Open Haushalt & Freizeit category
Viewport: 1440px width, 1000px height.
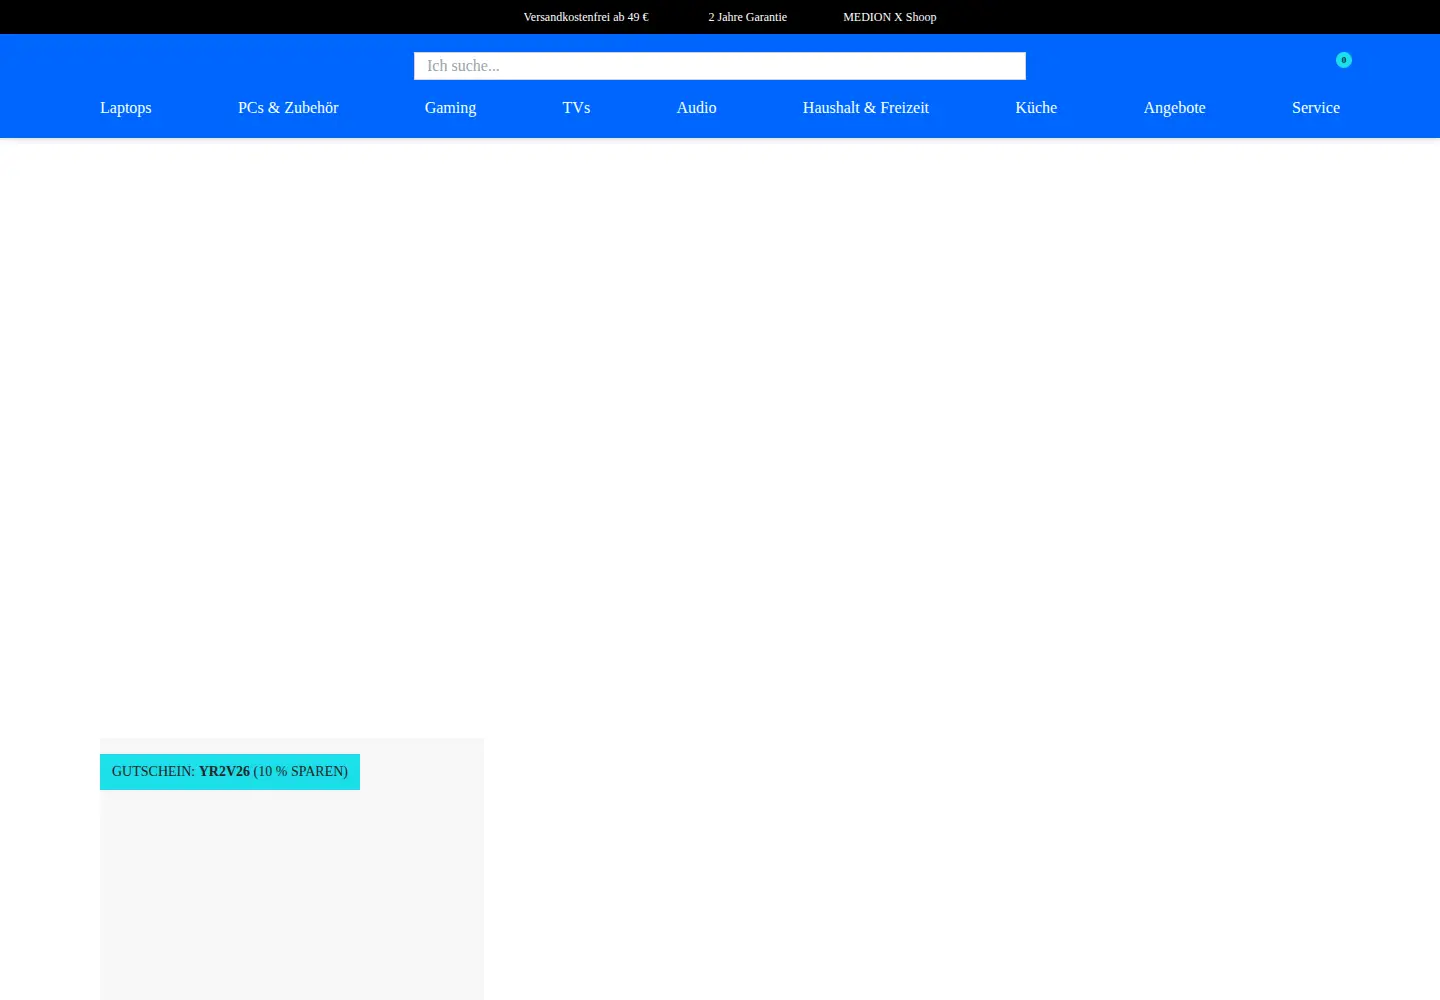(866, 108)
